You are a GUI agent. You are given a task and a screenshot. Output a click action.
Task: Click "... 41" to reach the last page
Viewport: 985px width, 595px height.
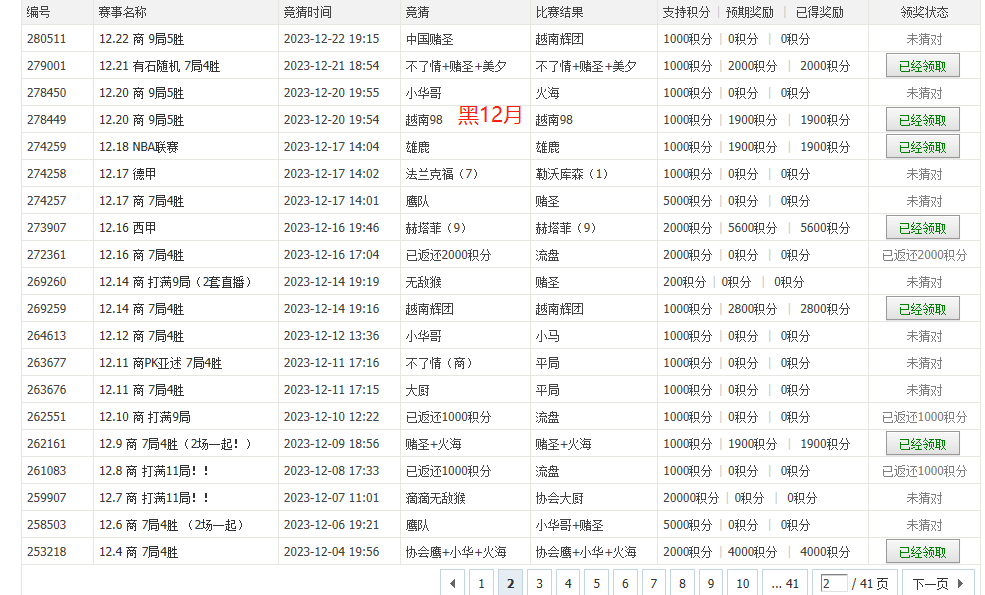coord(784,581)
